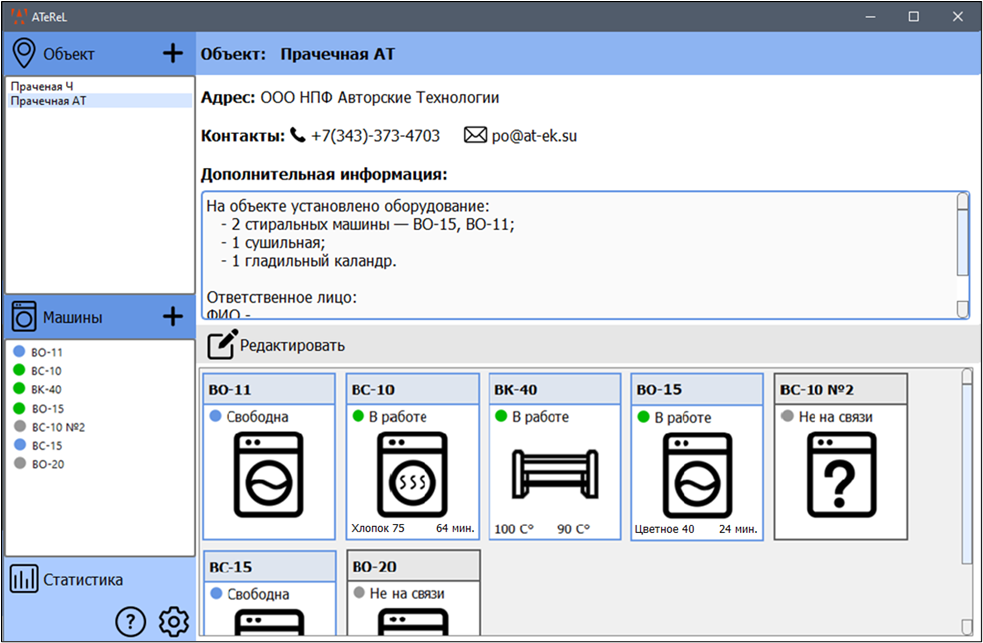Maximize the ATeReL window

pos(913,16)
